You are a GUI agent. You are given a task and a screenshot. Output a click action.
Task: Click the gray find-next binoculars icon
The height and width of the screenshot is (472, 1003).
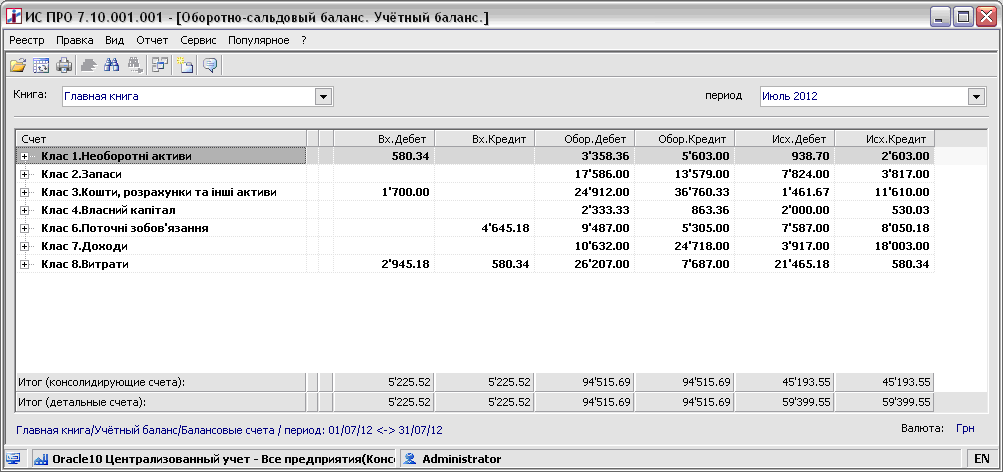(135, 65)
